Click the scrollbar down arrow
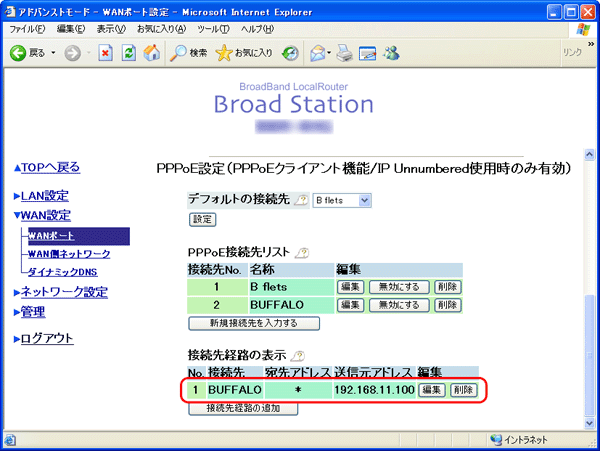 590,423
